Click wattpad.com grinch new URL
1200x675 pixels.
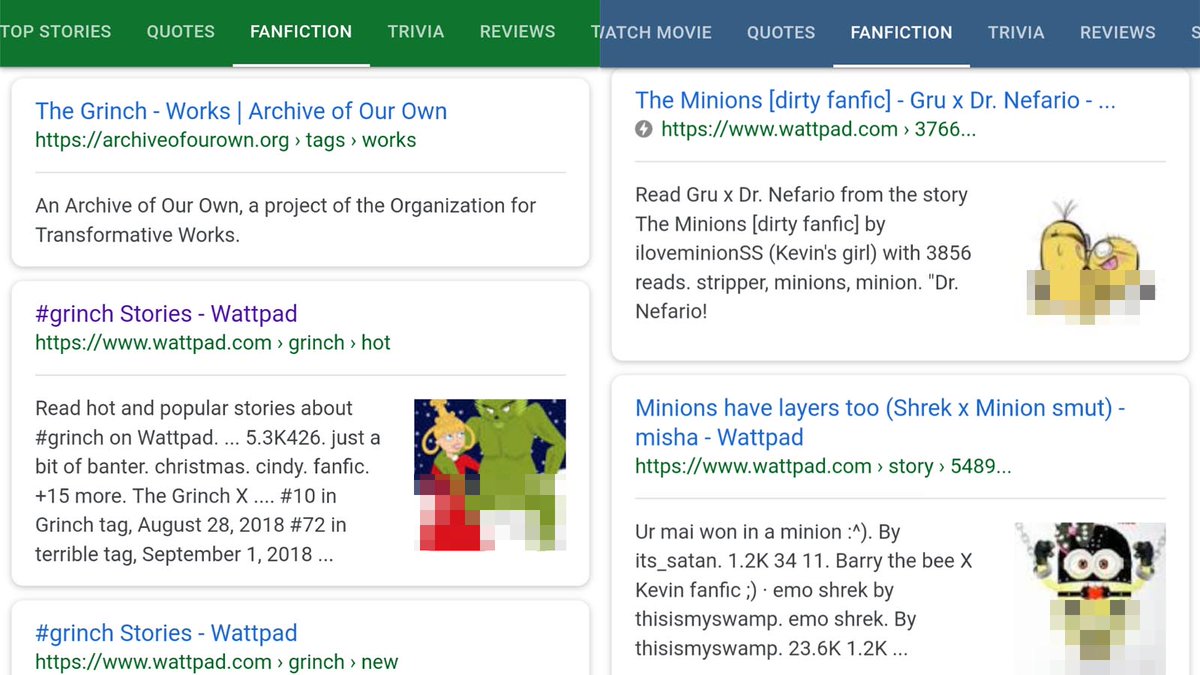tap(216, 662)
